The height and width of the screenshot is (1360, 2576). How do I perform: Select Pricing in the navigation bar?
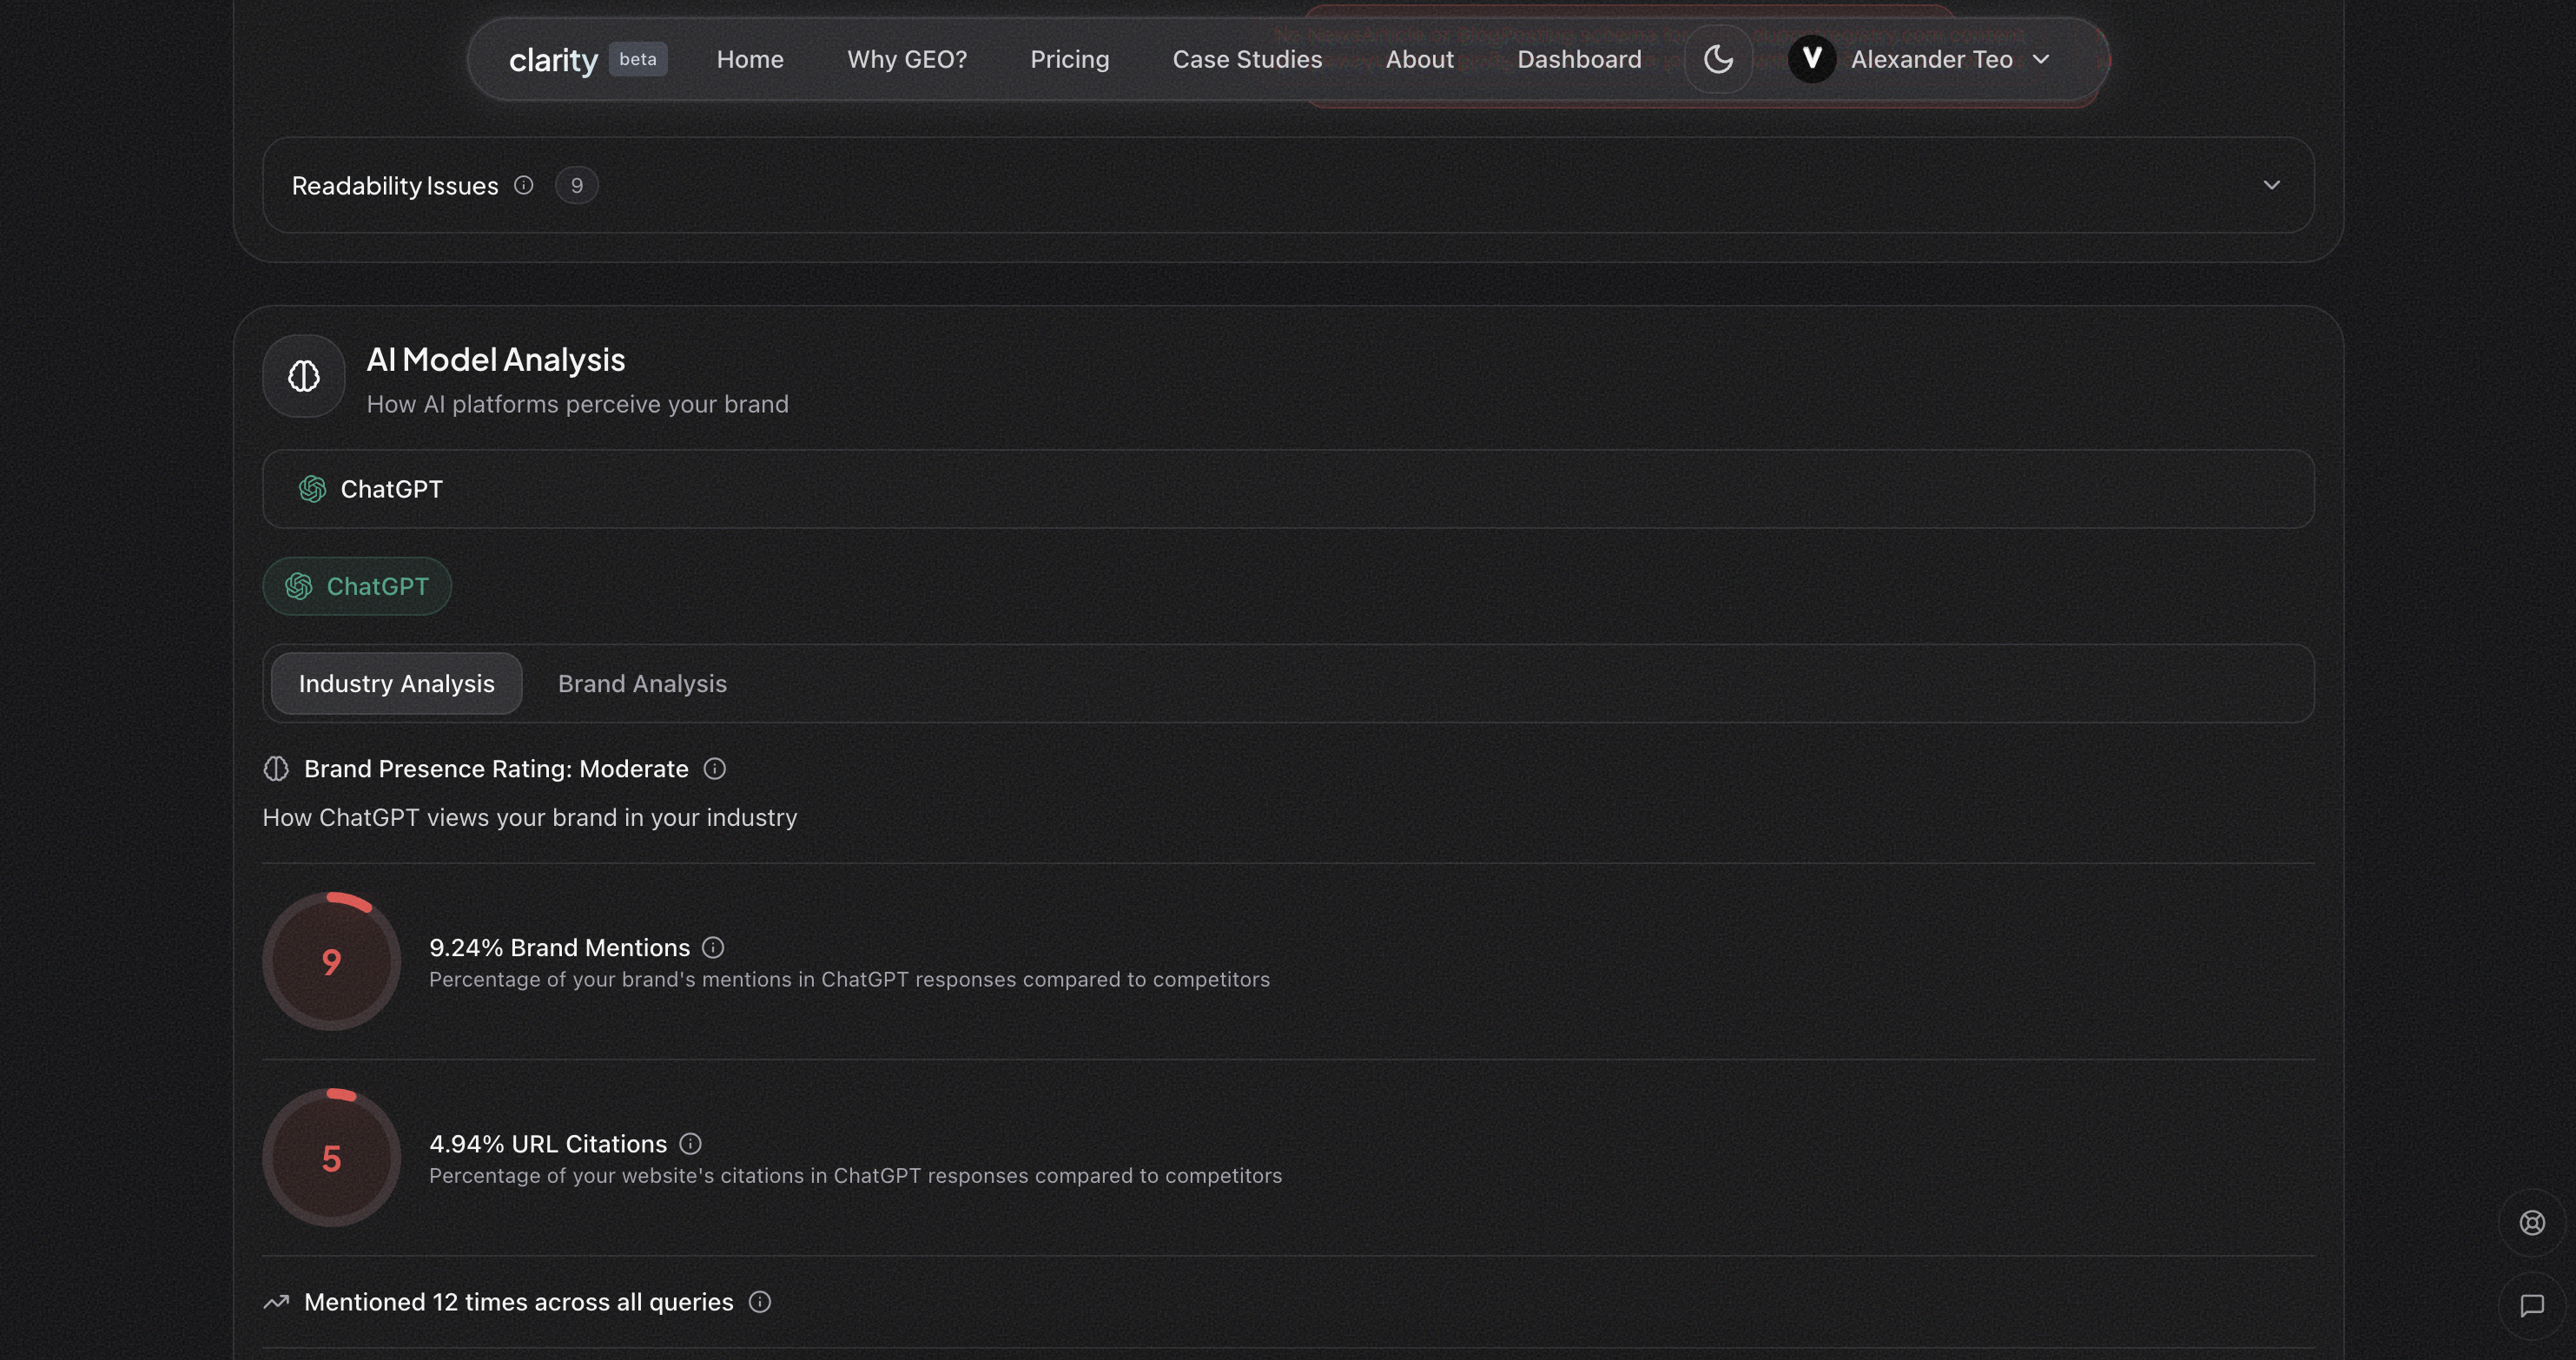click(x=1069, y=59)
